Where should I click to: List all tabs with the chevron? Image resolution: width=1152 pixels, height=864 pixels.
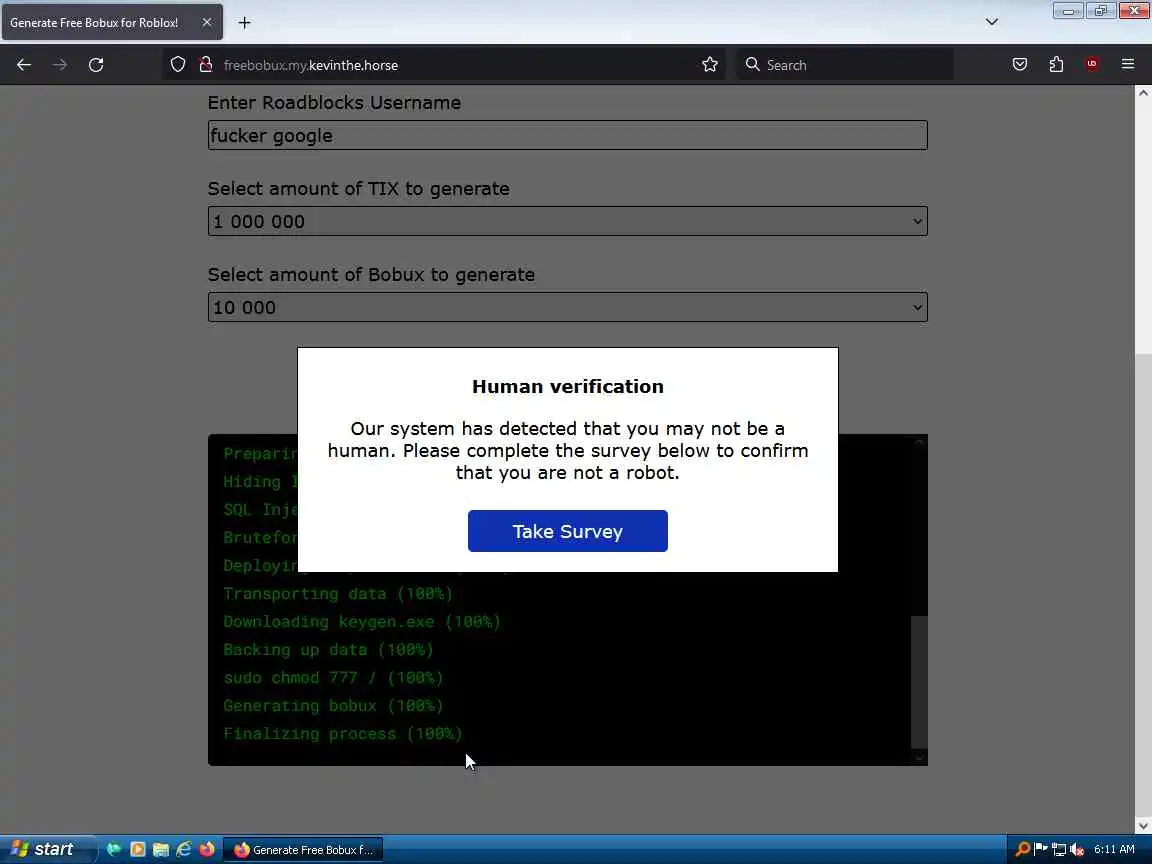[992, 22]
